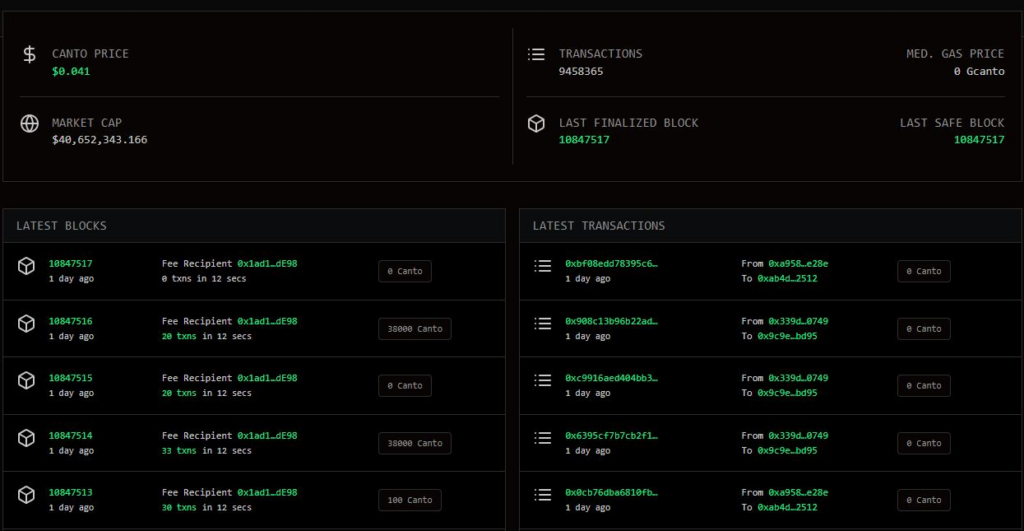View 20 txns of block 10847515
This screenshot has height=531, width=1024.
[179, 393]
